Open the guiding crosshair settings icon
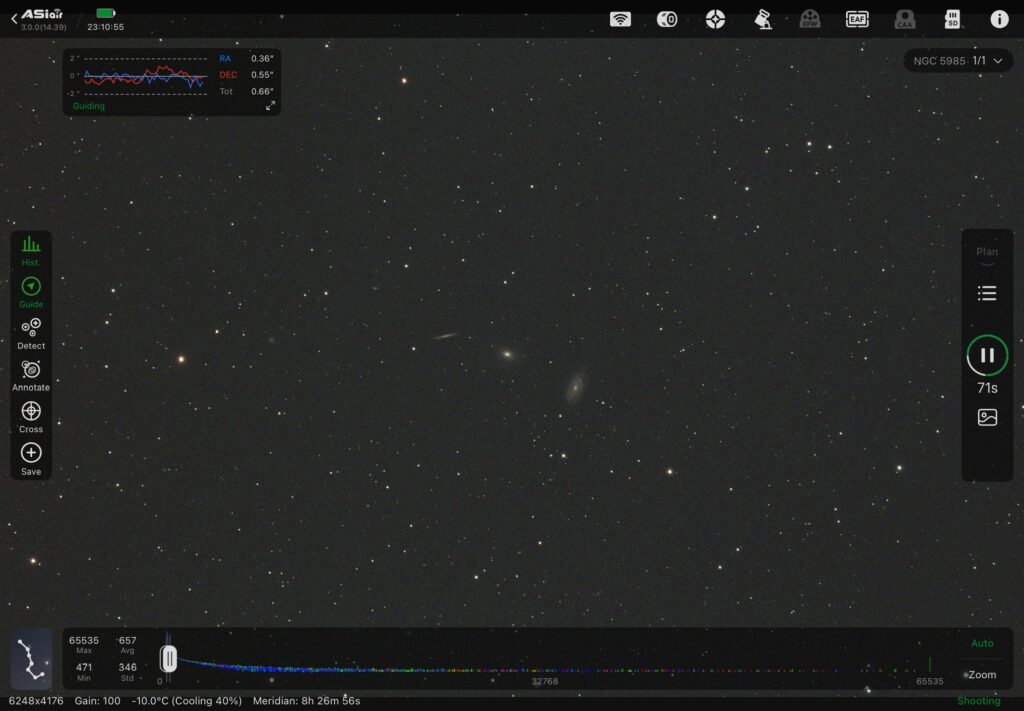1024x711 pixels. [715, 19]
